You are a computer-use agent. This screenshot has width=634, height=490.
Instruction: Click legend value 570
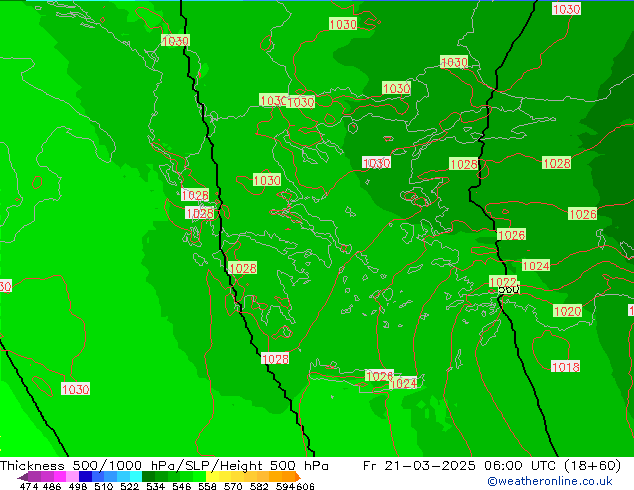(233, 486)
